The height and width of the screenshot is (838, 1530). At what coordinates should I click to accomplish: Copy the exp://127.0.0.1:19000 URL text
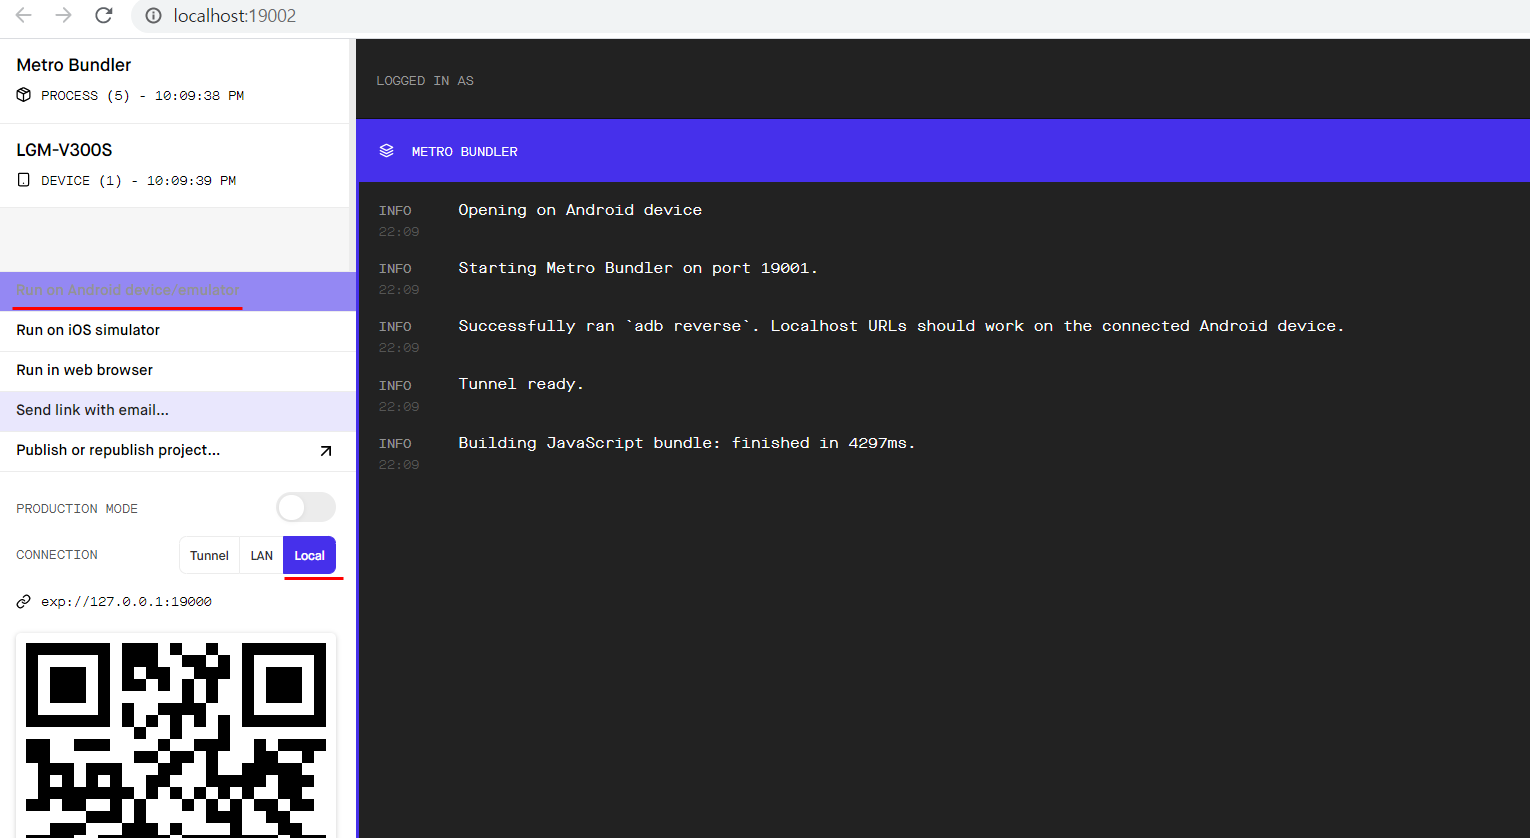(x=126, y=602)
